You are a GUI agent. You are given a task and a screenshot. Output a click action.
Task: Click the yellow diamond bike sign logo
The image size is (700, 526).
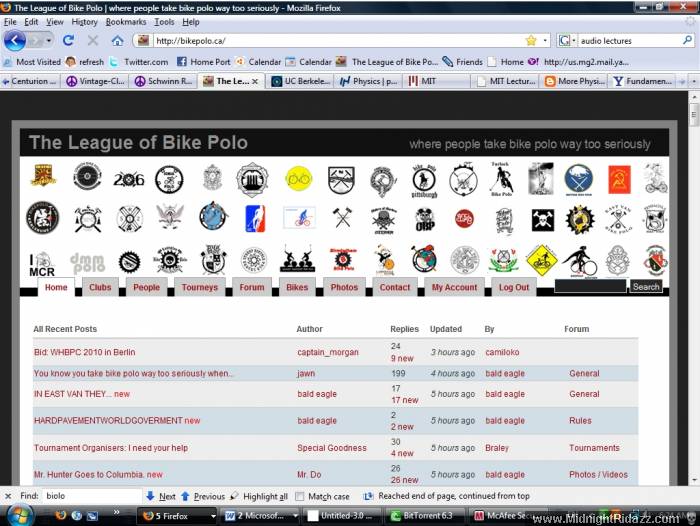[541, 261]
